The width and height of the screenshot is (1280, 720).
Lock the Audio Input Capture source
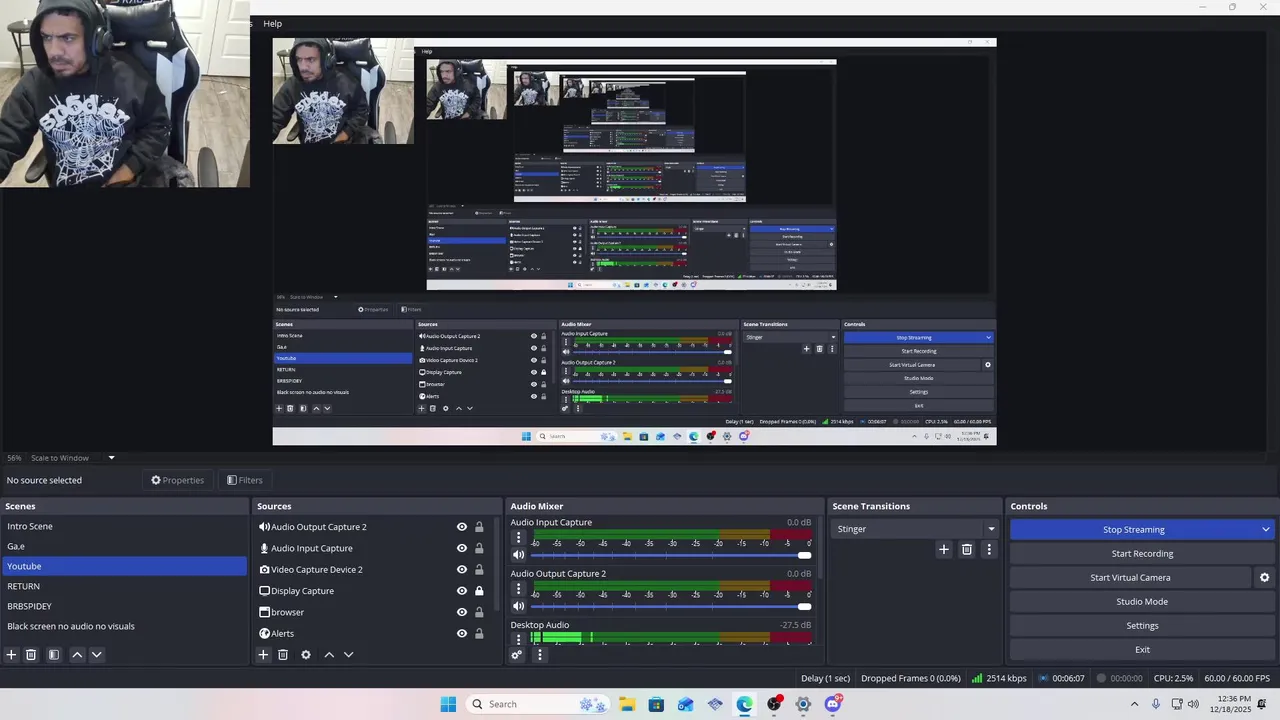tap(479, 548)
